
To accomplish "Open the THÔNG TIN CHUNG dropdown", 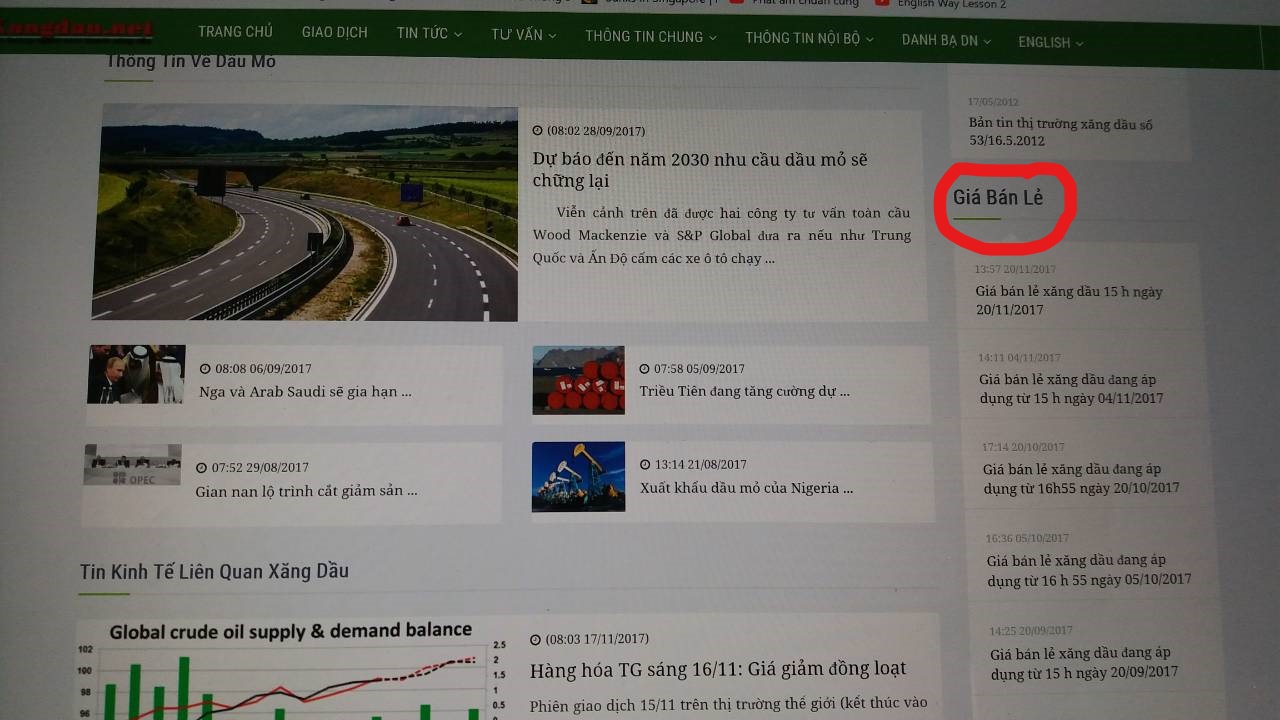I will pos(651,37).
